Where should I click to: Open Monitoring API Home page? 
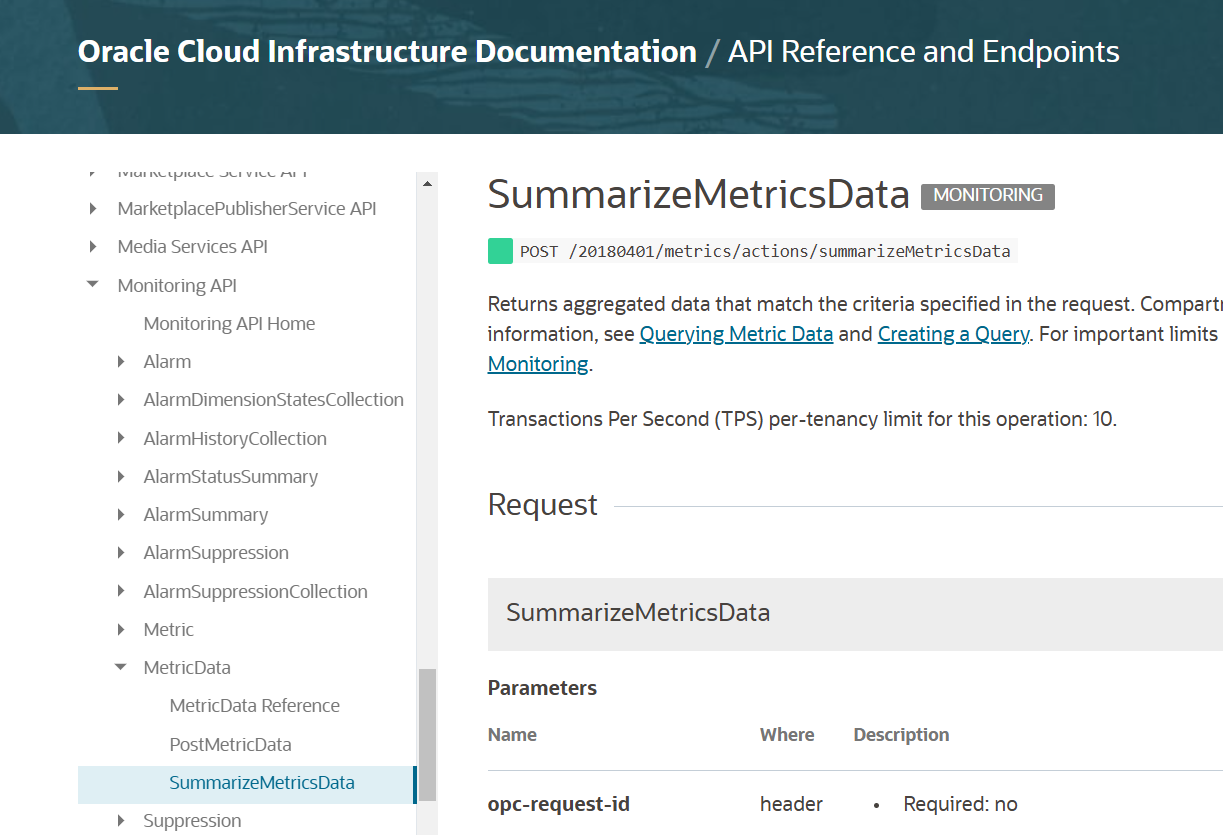229,324
